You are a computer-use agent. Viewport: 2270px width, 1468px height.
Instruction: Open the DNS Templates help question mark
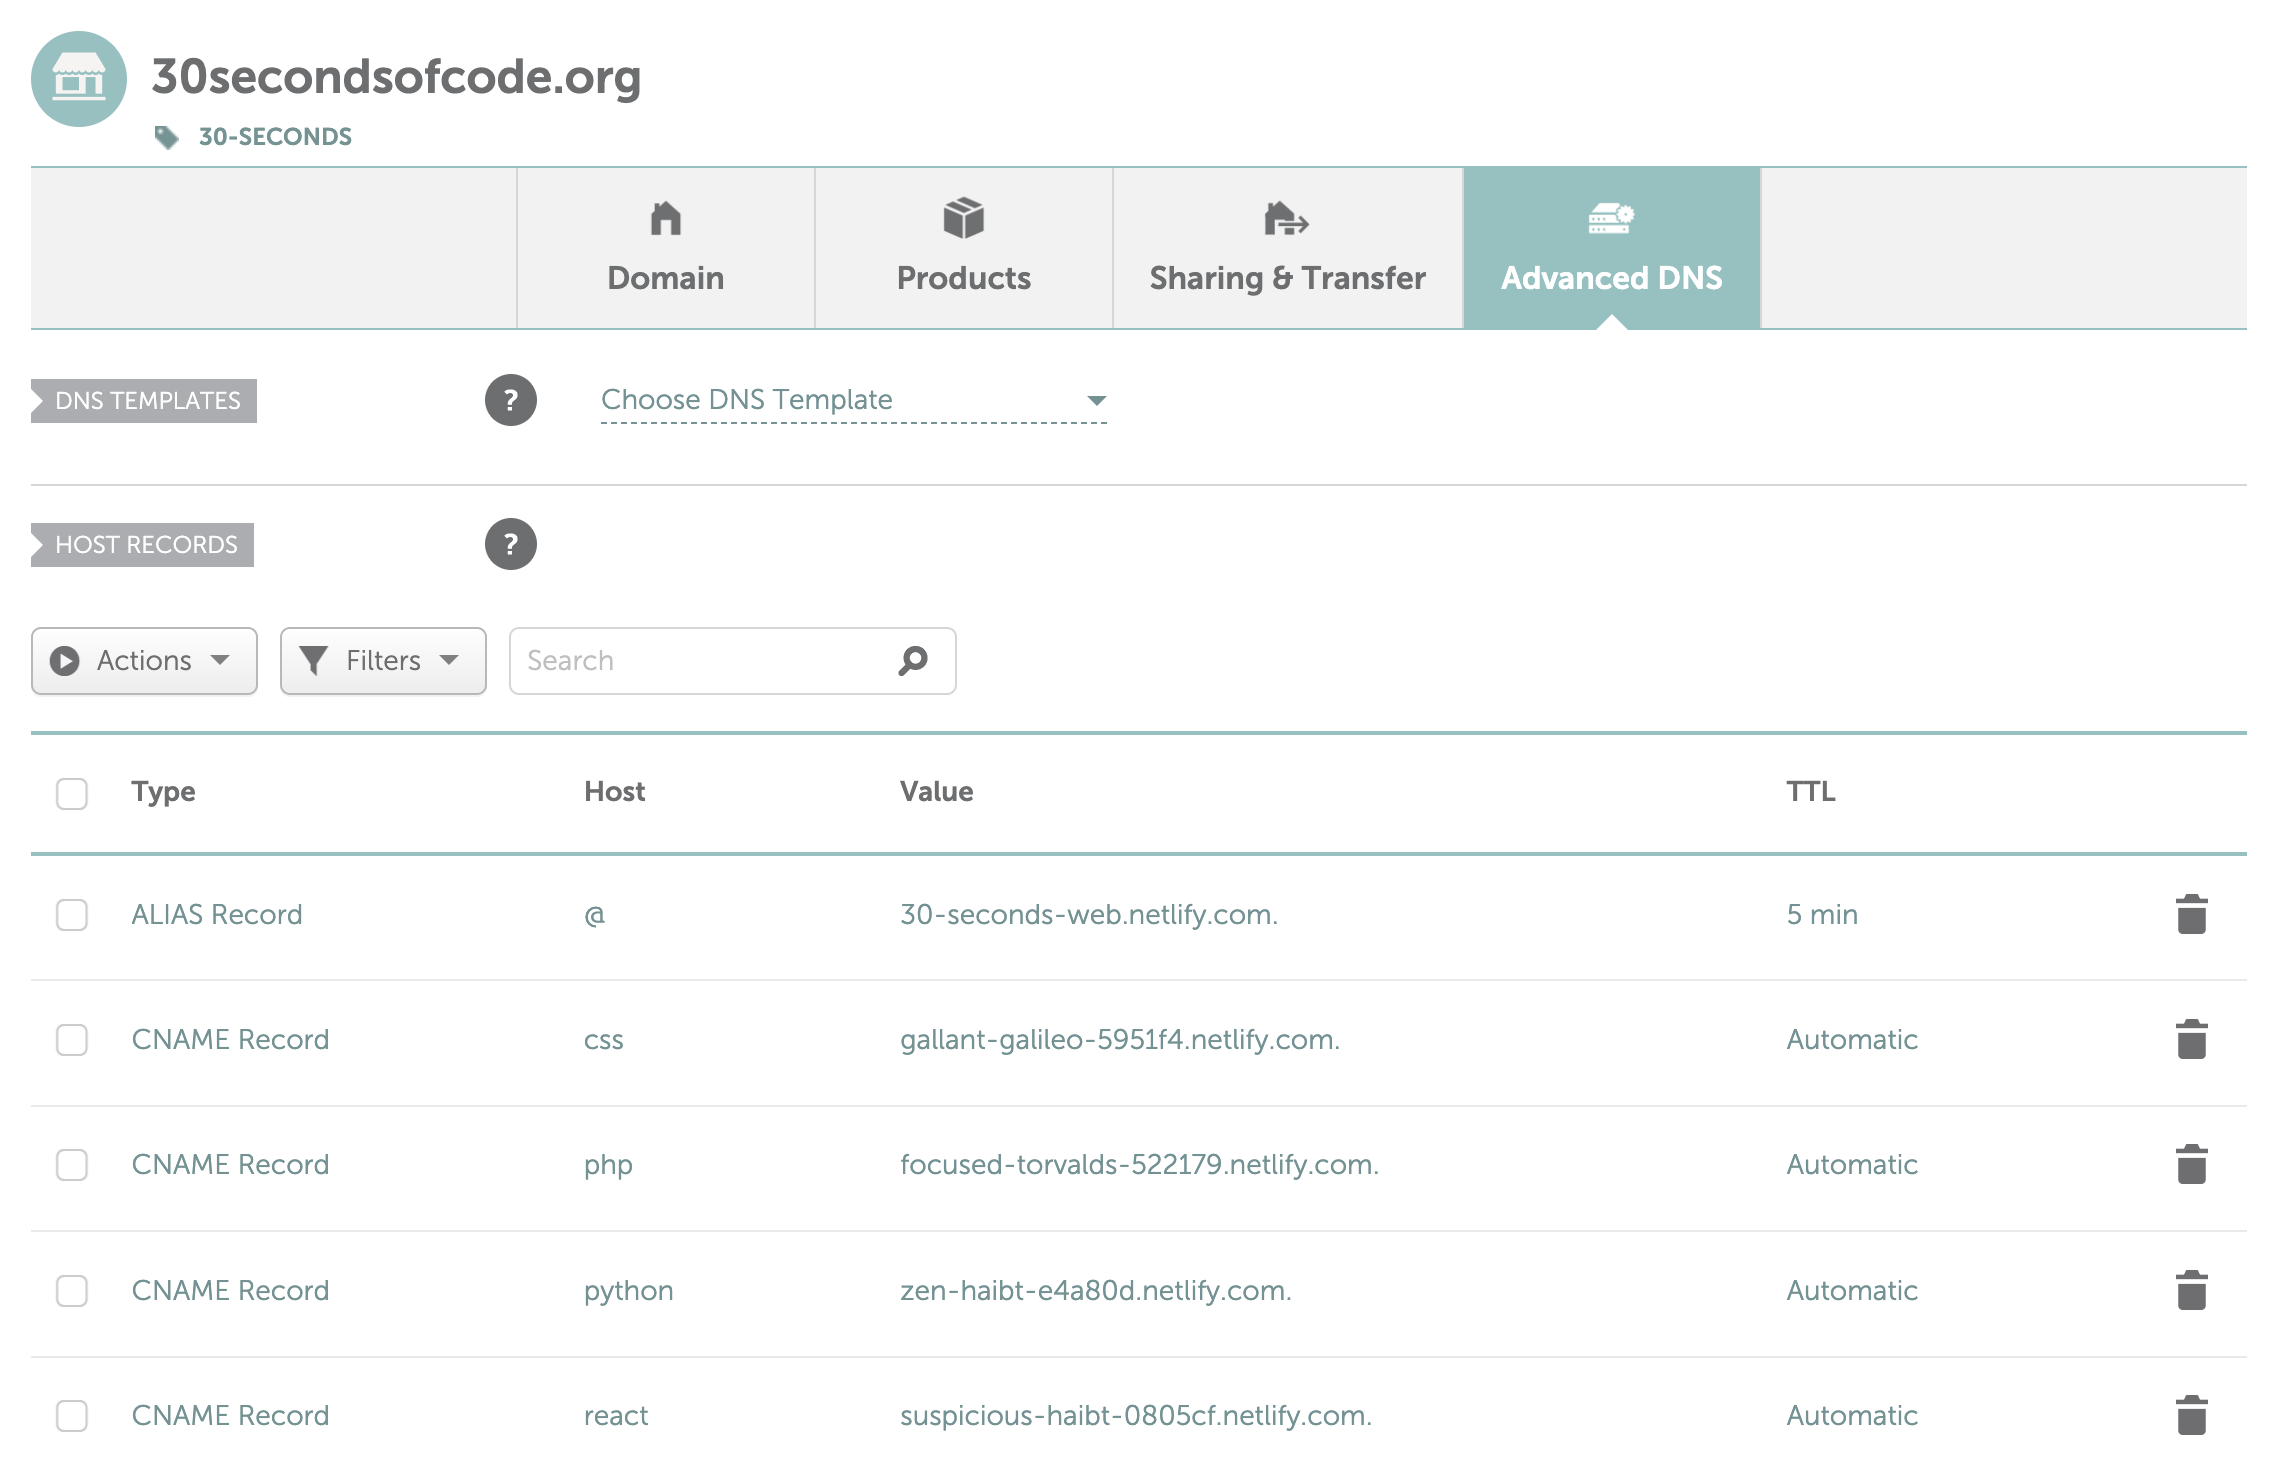click(512, 400)
